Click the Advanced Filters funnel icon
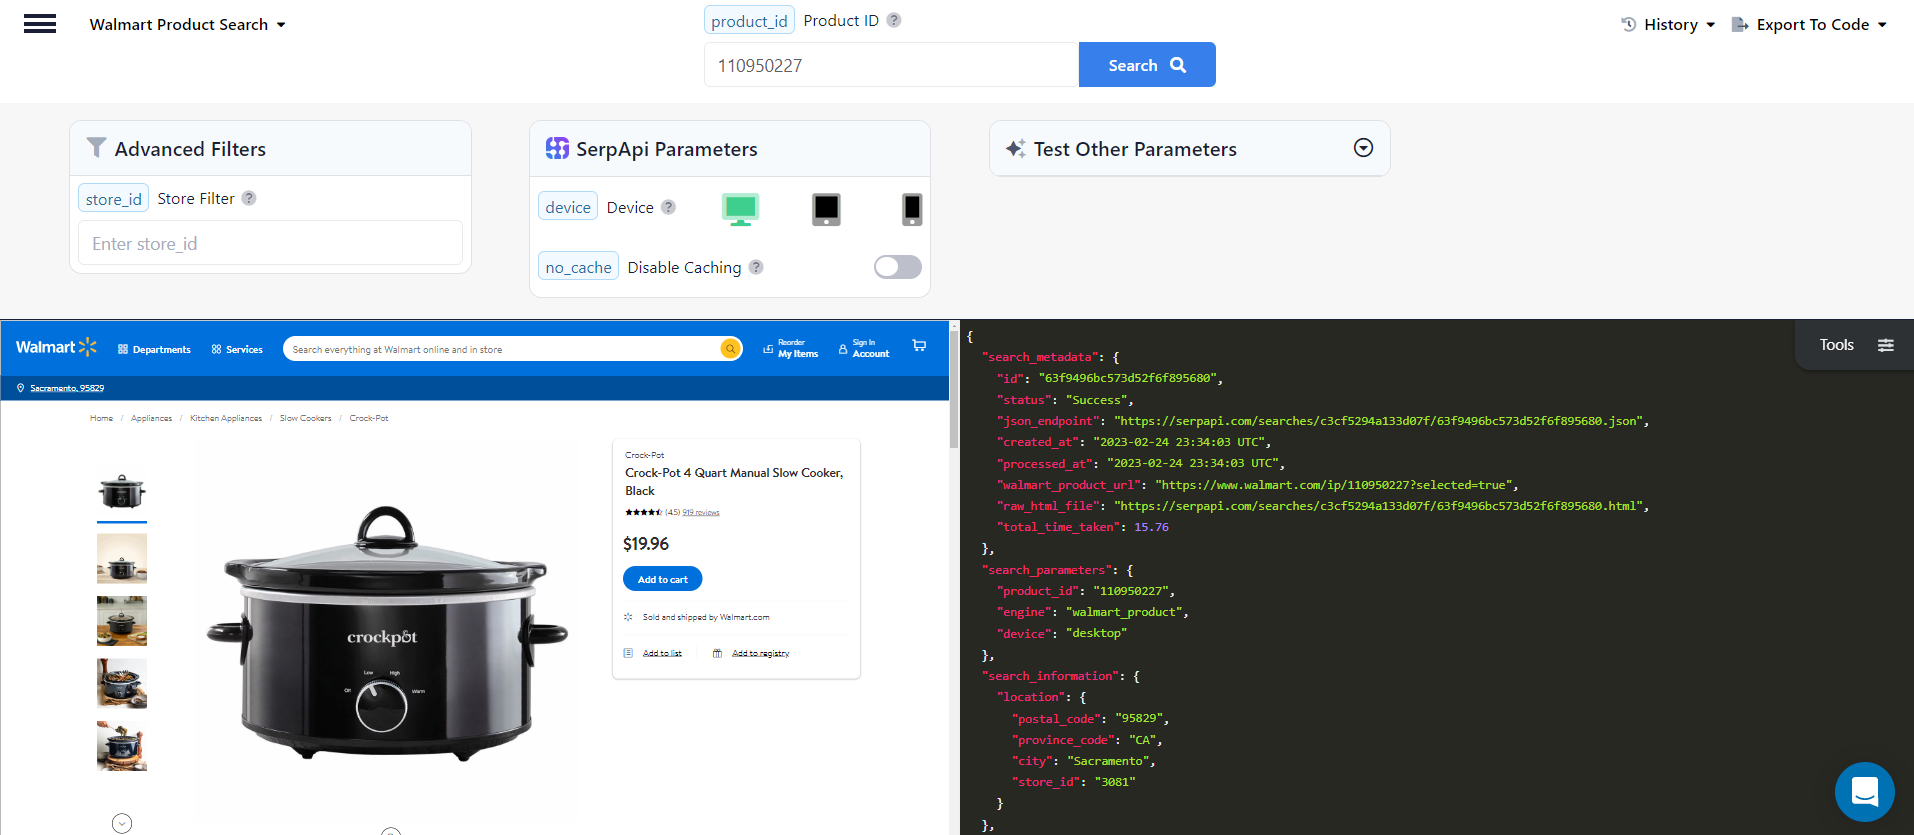The width and height of the screenshot is (1914, 835). (x=96, y=148)
